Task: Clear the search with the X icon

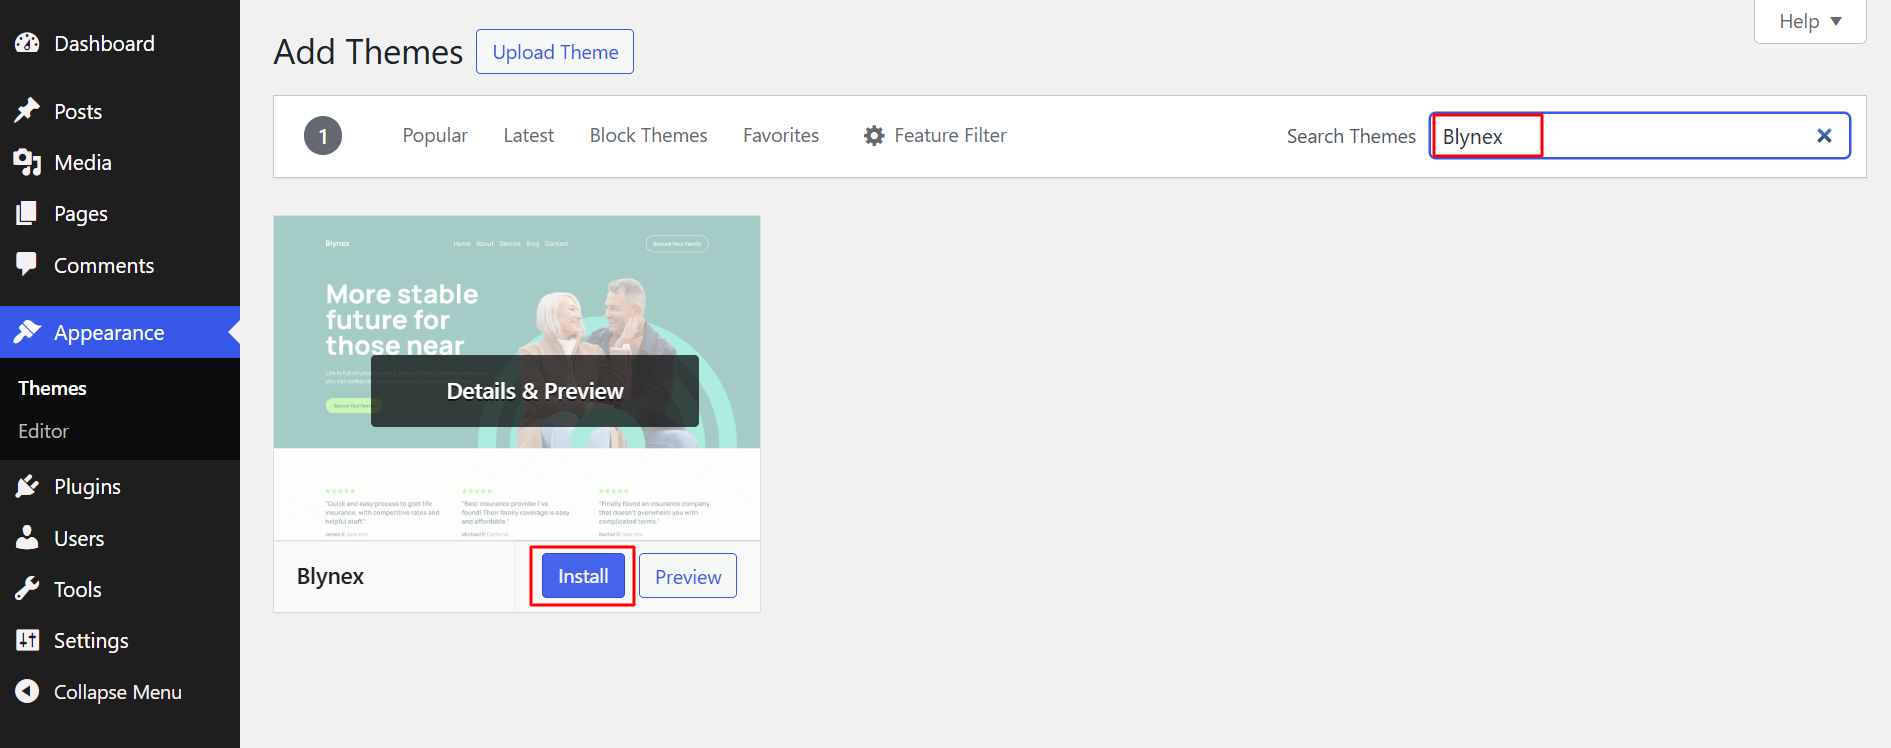Action: tap(1824, 136)
